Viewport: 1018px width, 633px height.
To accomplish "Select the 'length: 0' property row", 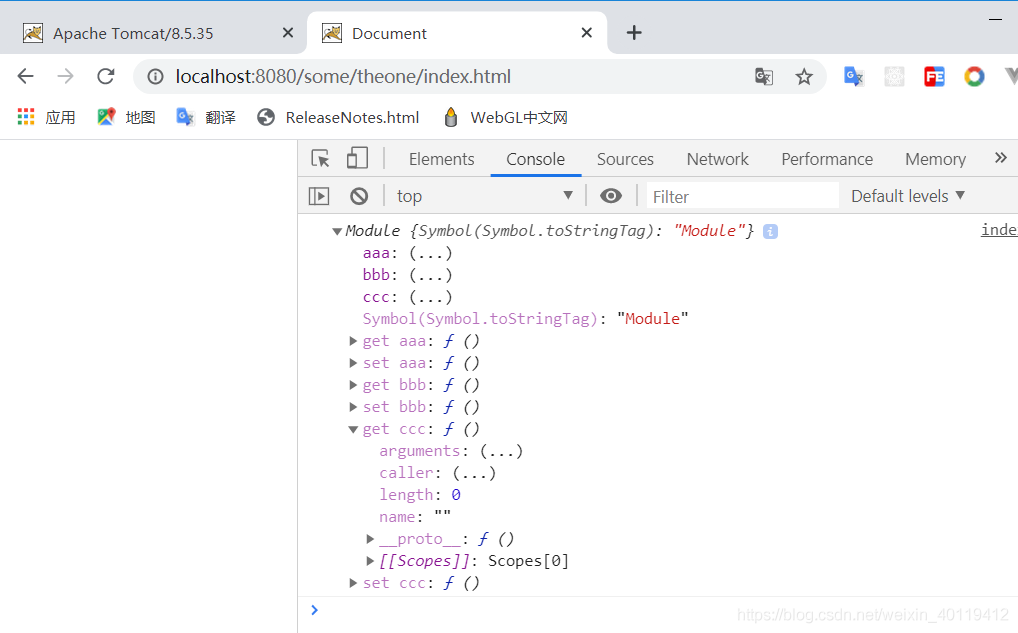I will pos(420,495).
